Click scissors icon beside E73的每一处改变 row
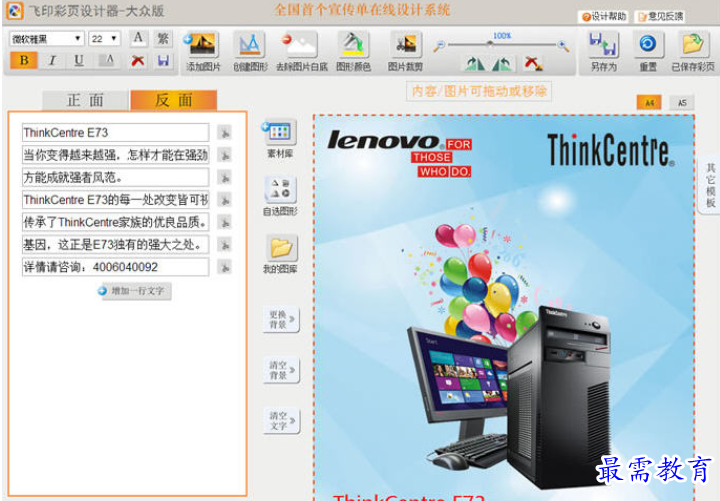This screenshot has height=501, width=720. click(225, 200)
